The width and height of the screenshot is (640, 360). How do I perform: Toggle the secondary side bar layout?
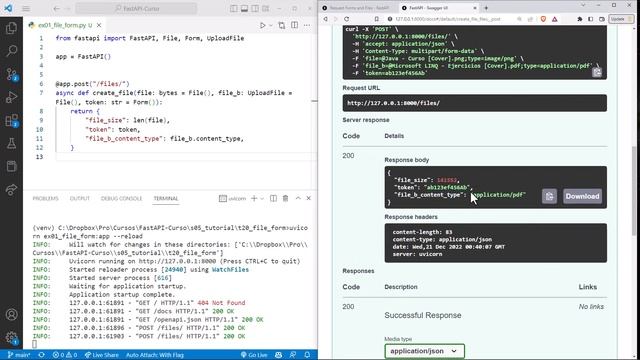(x=255, y=9)
